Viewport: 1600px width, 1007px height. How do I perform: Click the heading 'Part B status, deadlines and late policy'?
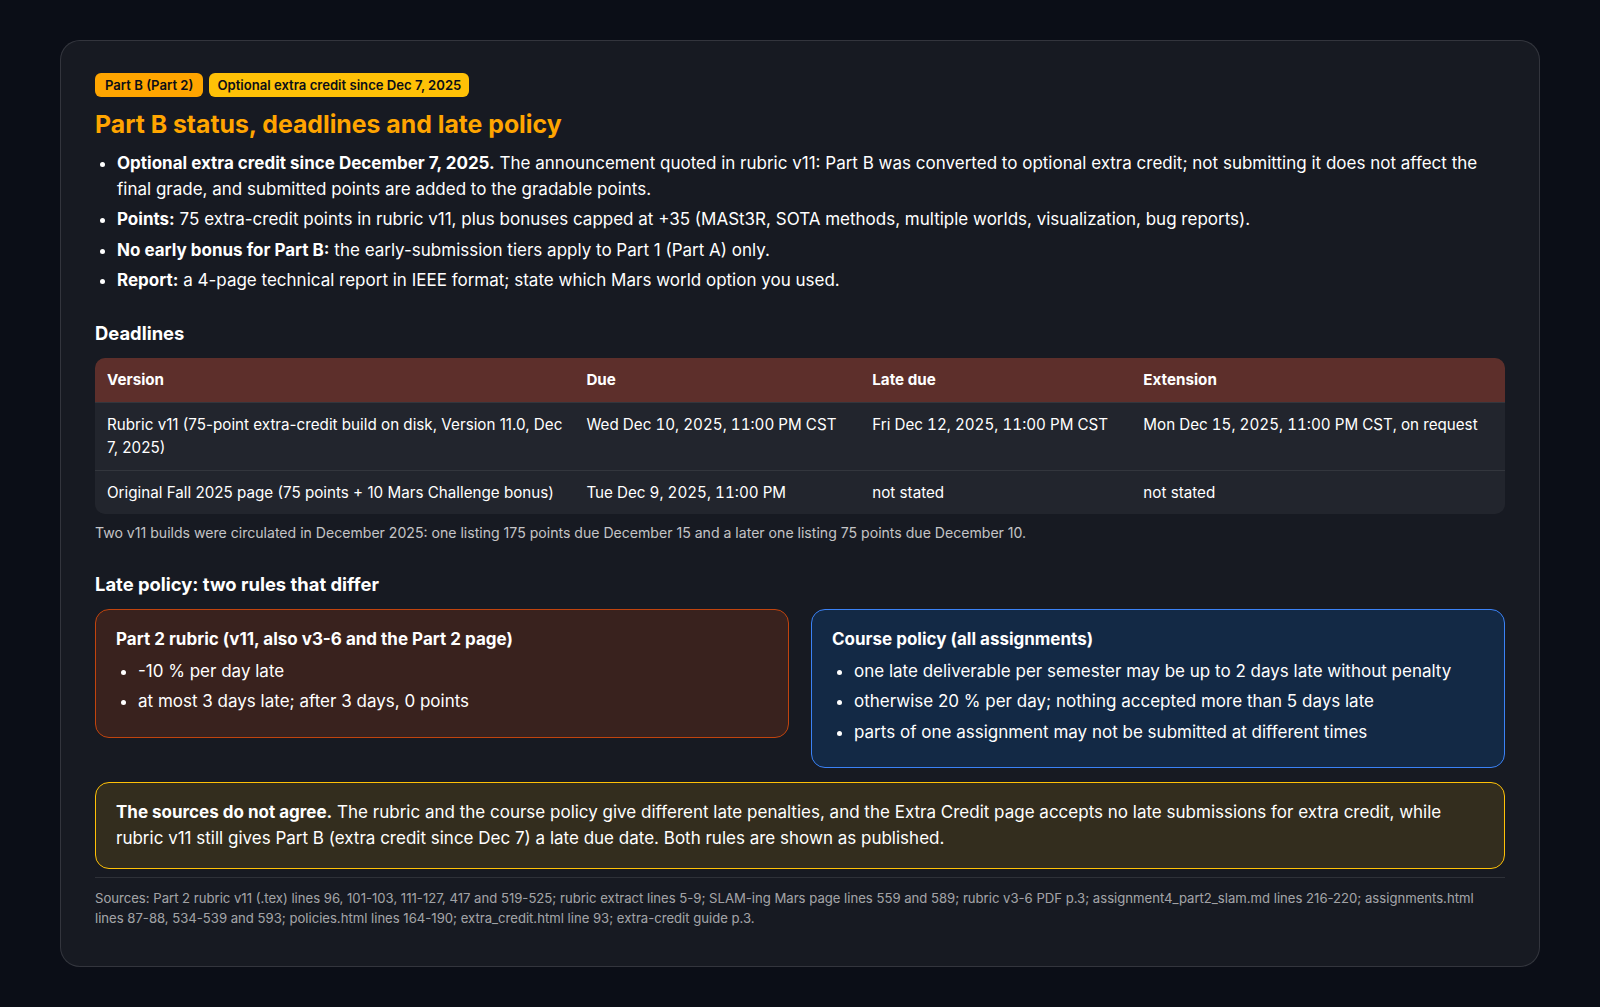pyautogui.click(x=328, y=124)
